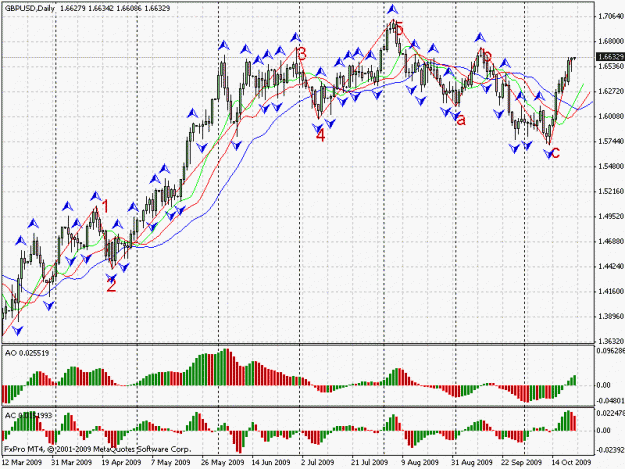The height and width of the screenshot is (469, 625).
Task: Click the AO 0.025519 indicator label
Action: pos(27,353)
